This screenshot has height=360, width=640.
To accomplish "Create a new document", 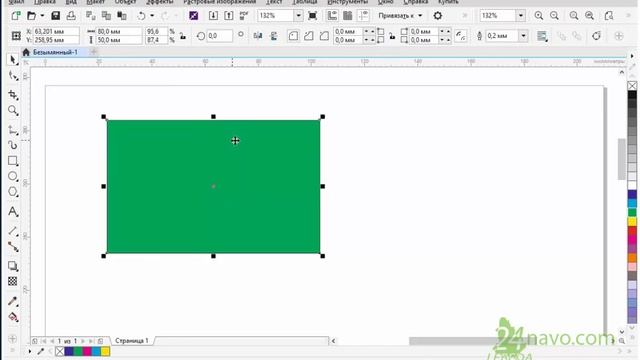I will click(x=16, y=16).
